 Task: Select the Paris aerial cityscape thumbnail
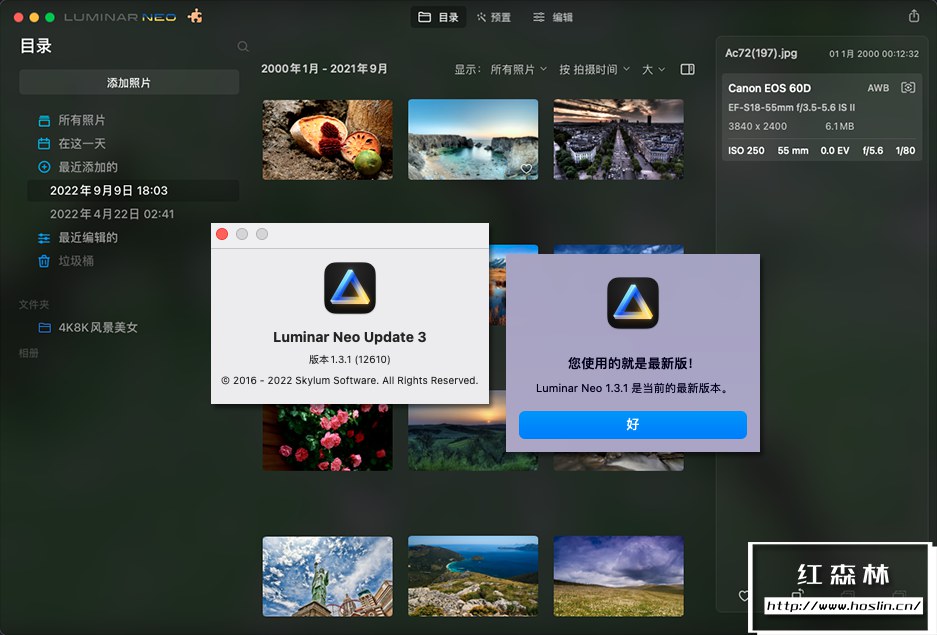[618, 140]
